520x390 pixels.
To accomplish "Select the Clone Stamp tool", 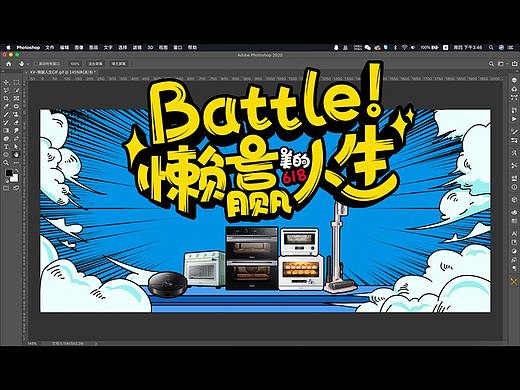I will (x=16, y=114).
